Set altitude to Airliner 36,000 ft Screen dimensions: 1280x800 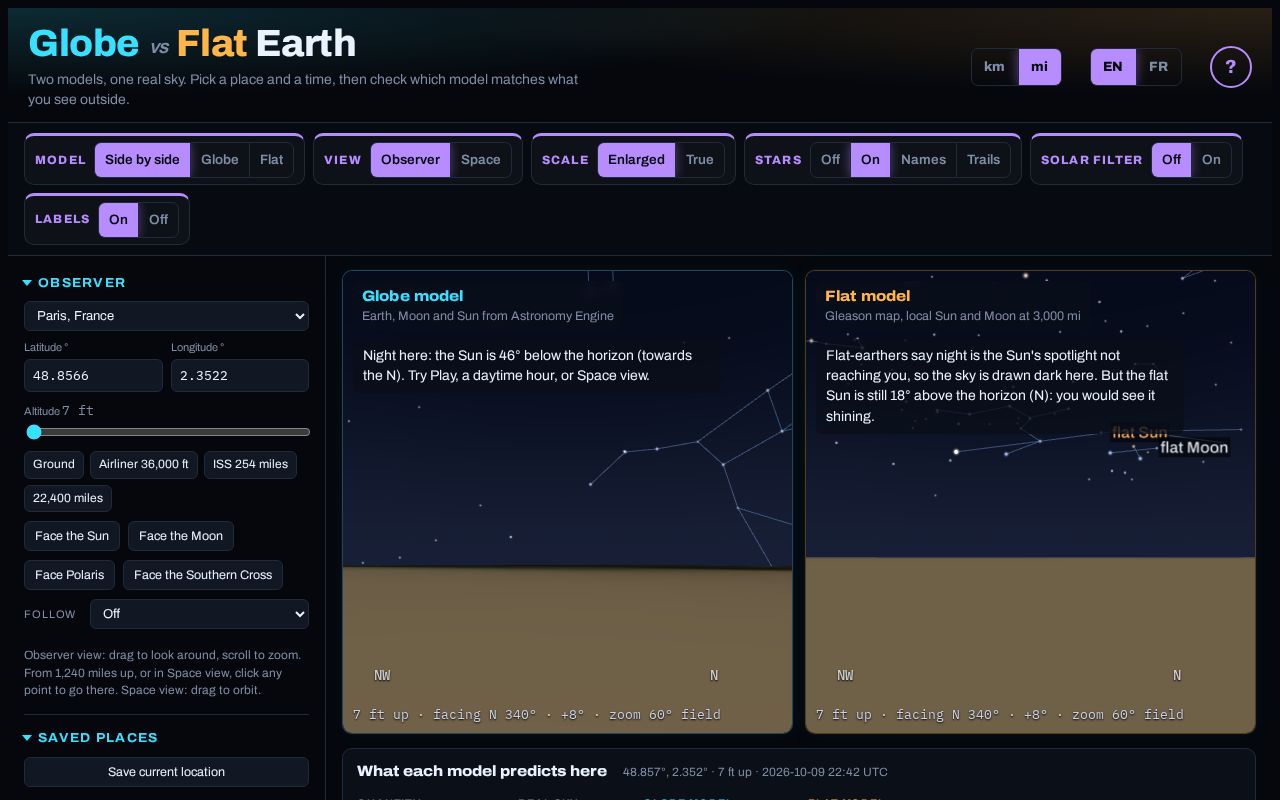144,464
